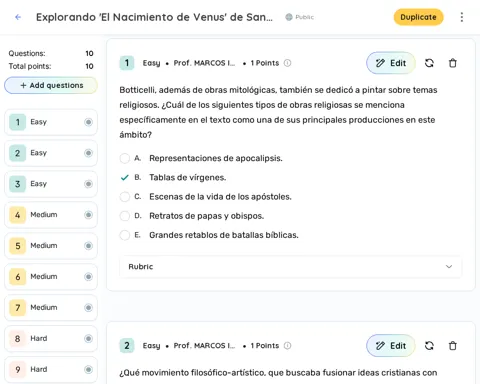Select checked option B Tablas de vírgenes
The height and width of the screenshot is (384, 480).
pyautogui.click(x=125, y=177)
